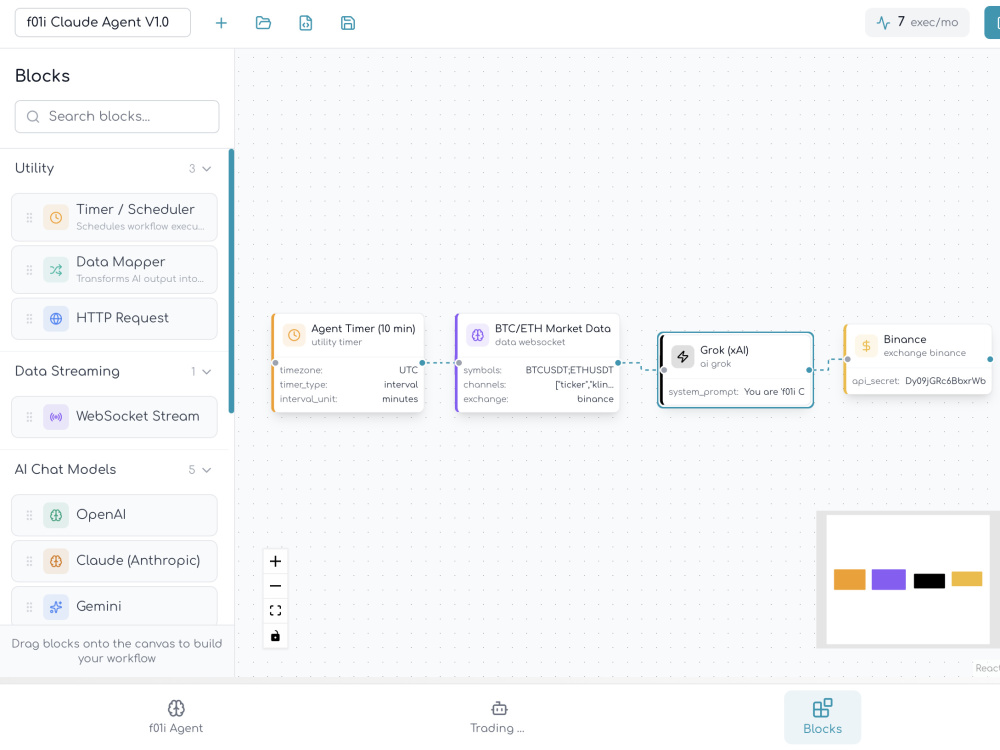
Task: Click the Agent Timer node clock icon
Action: click(294, 335)
